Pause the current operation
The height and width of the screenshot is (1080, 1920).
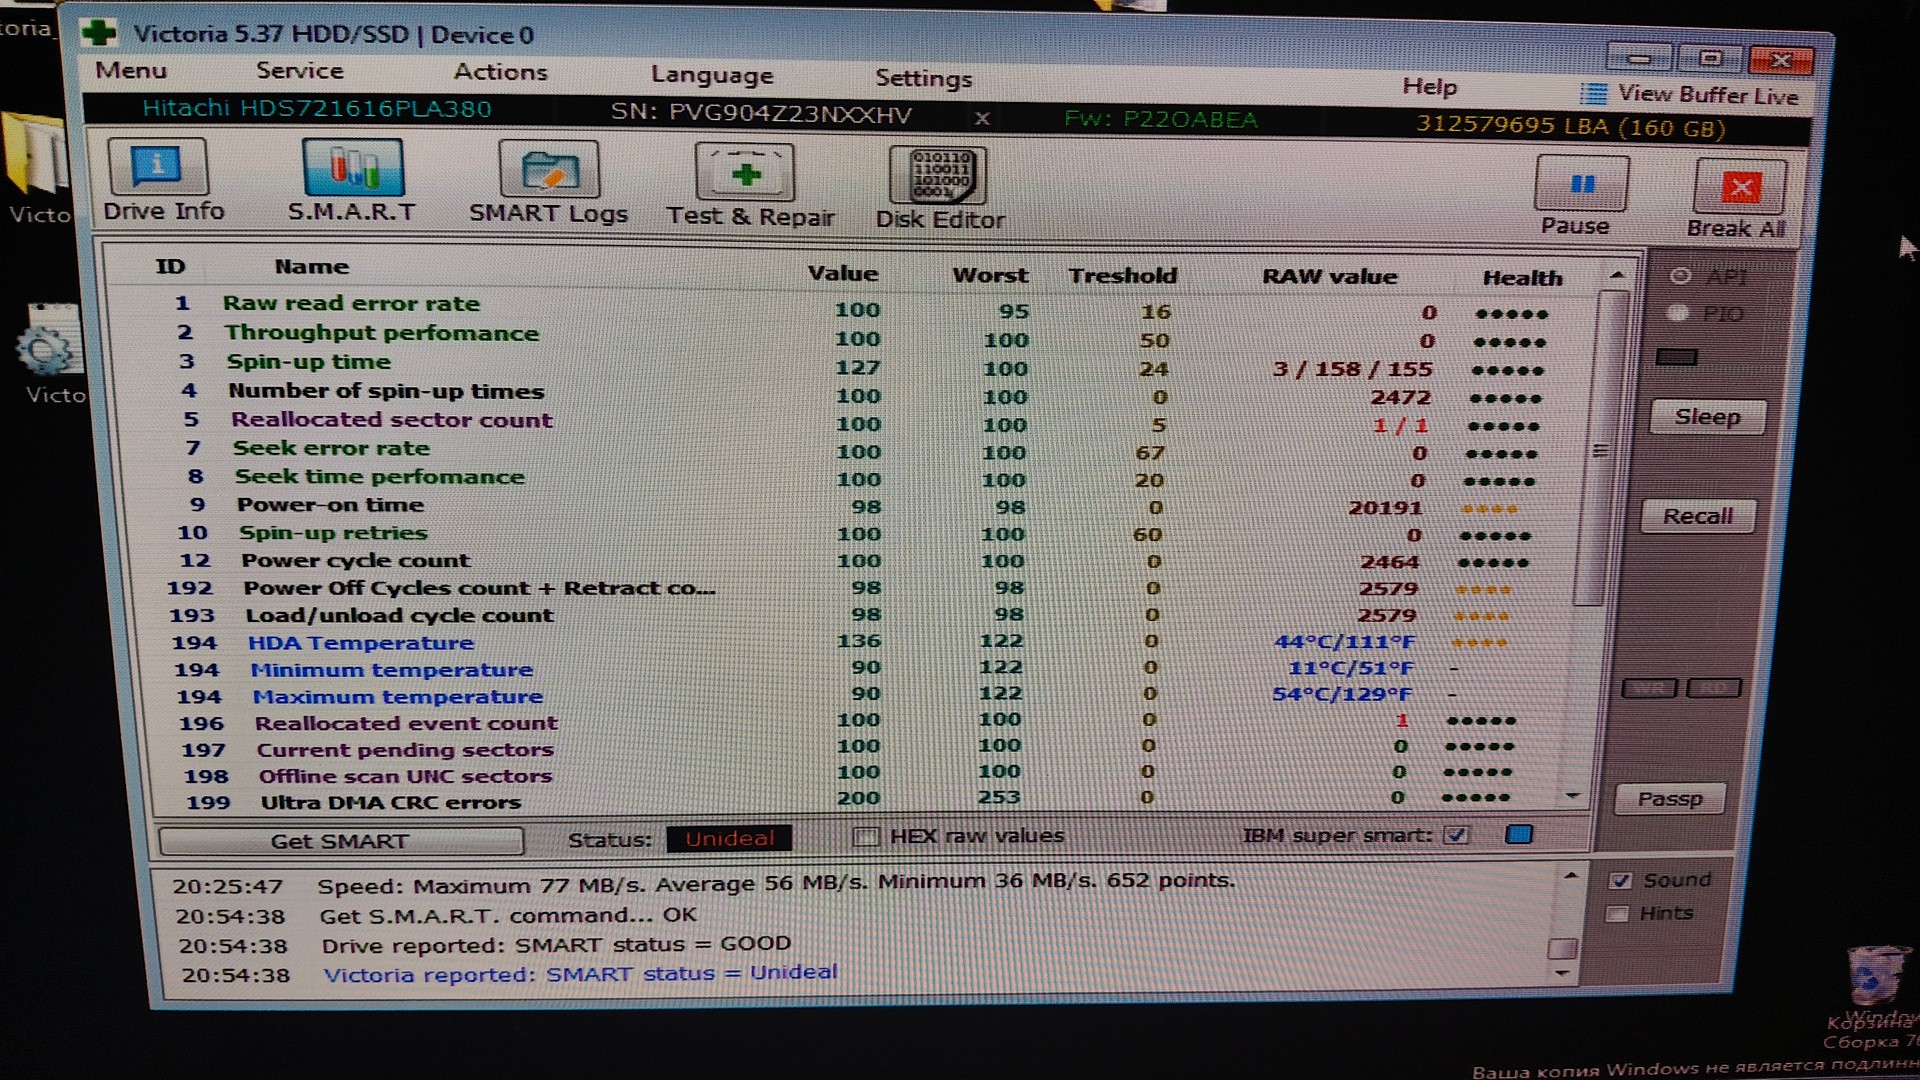click(x=1580, y=196)
